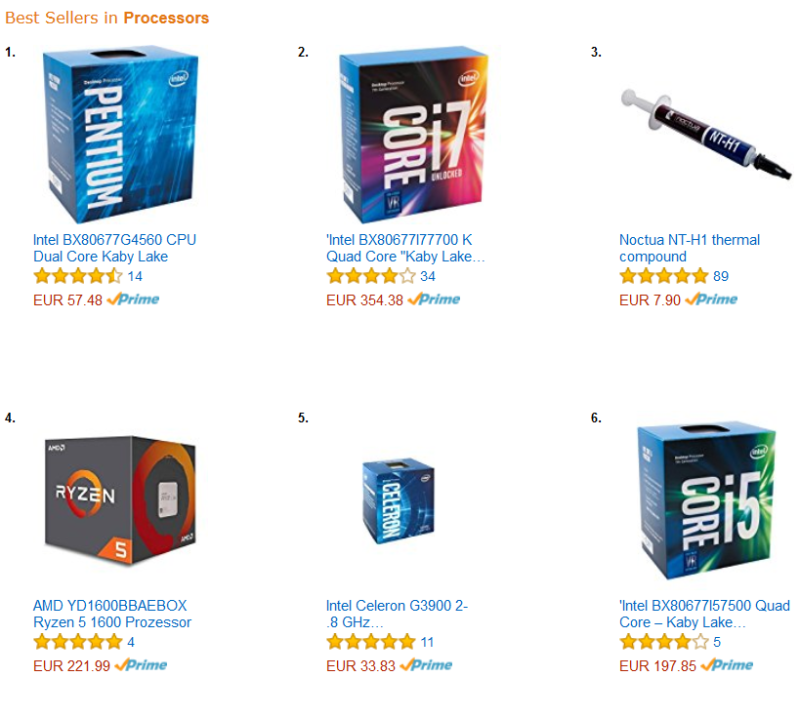Open the Noctua NT-H1 thermal compound link
Screen dimensions: 800x717
(x=690, y=248)
